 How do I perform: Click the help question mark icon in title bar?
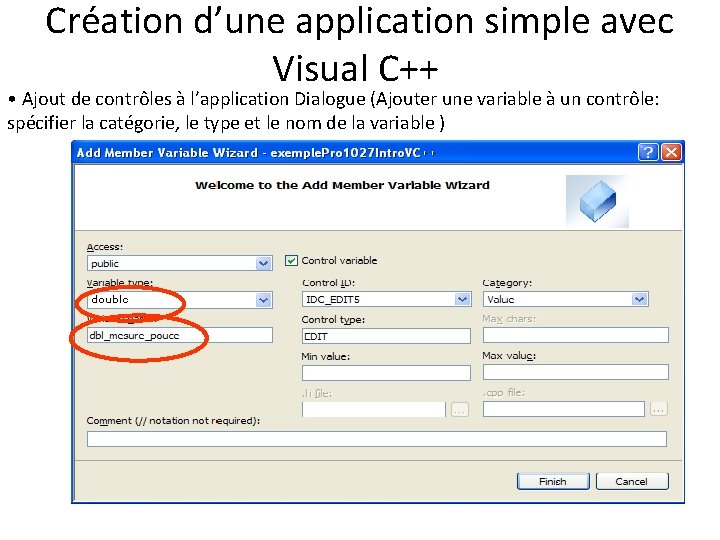click(648, 152)
